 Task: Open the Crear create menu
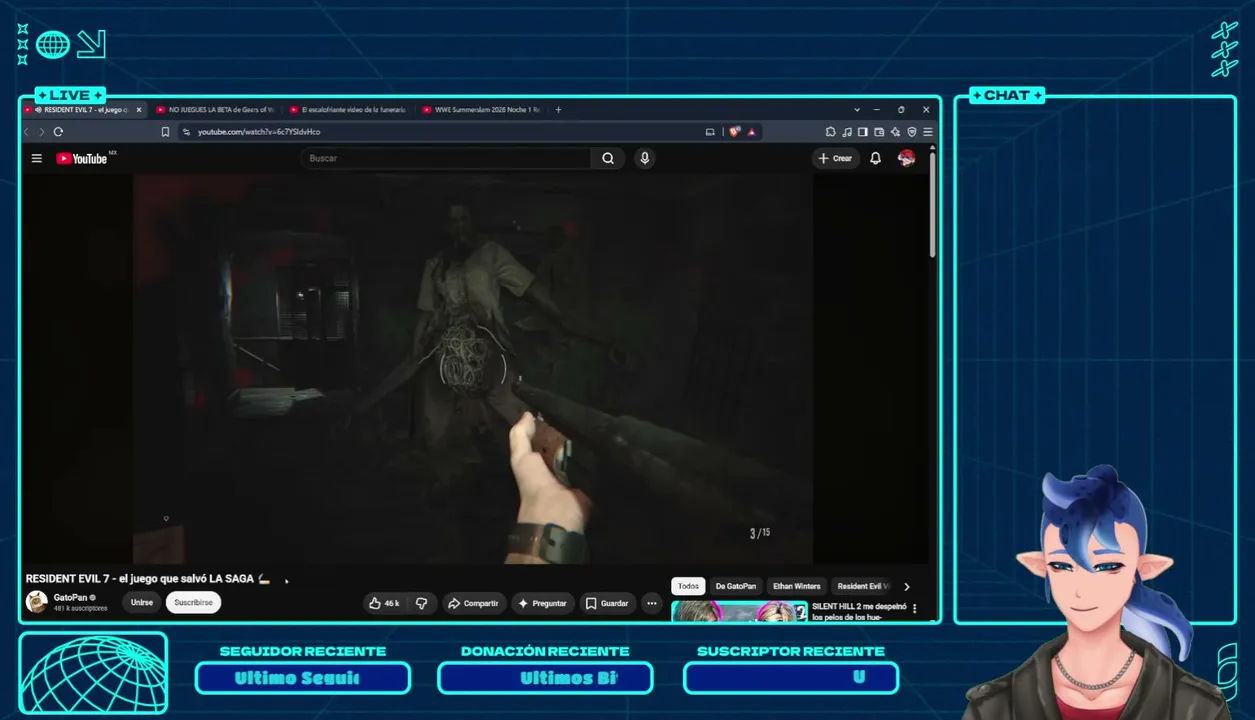click(836, 158)
